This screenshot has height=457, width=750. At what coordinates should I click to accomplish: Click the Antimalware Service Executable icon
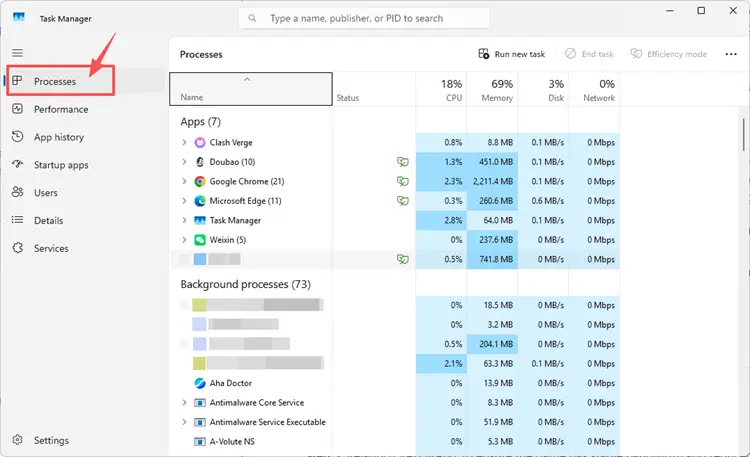click(x=200, y=422)
